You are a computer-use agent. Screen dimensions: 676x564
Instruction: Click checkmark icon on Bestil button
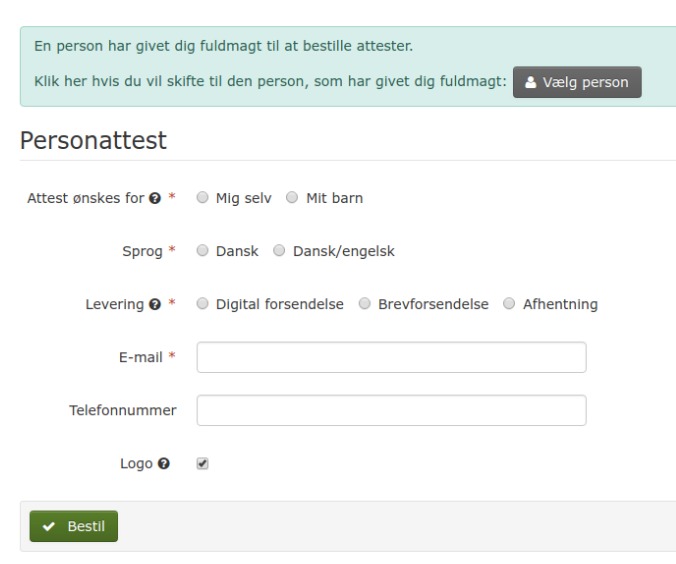pyautogui.click(x=49, y=526)
